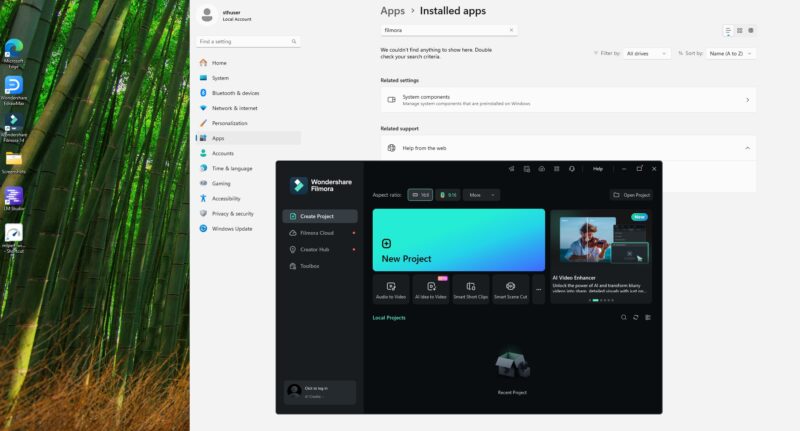This screenshot has width=800, height=431.
Task: Refresh the Local Projects list
Action: (x=635, y=317)
